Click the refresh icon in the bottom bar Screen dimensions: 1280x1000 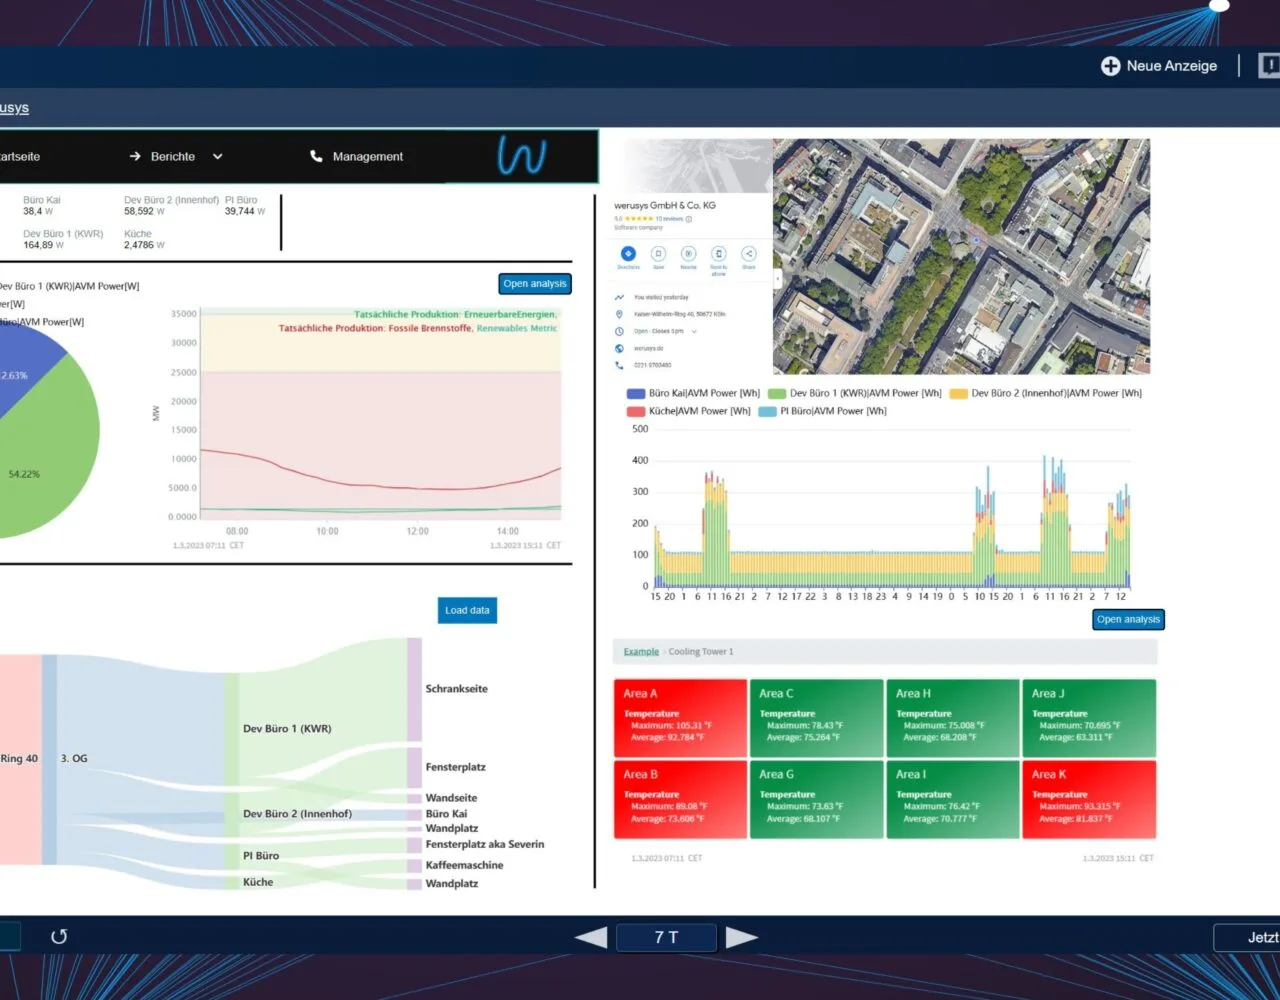[59, 936]
